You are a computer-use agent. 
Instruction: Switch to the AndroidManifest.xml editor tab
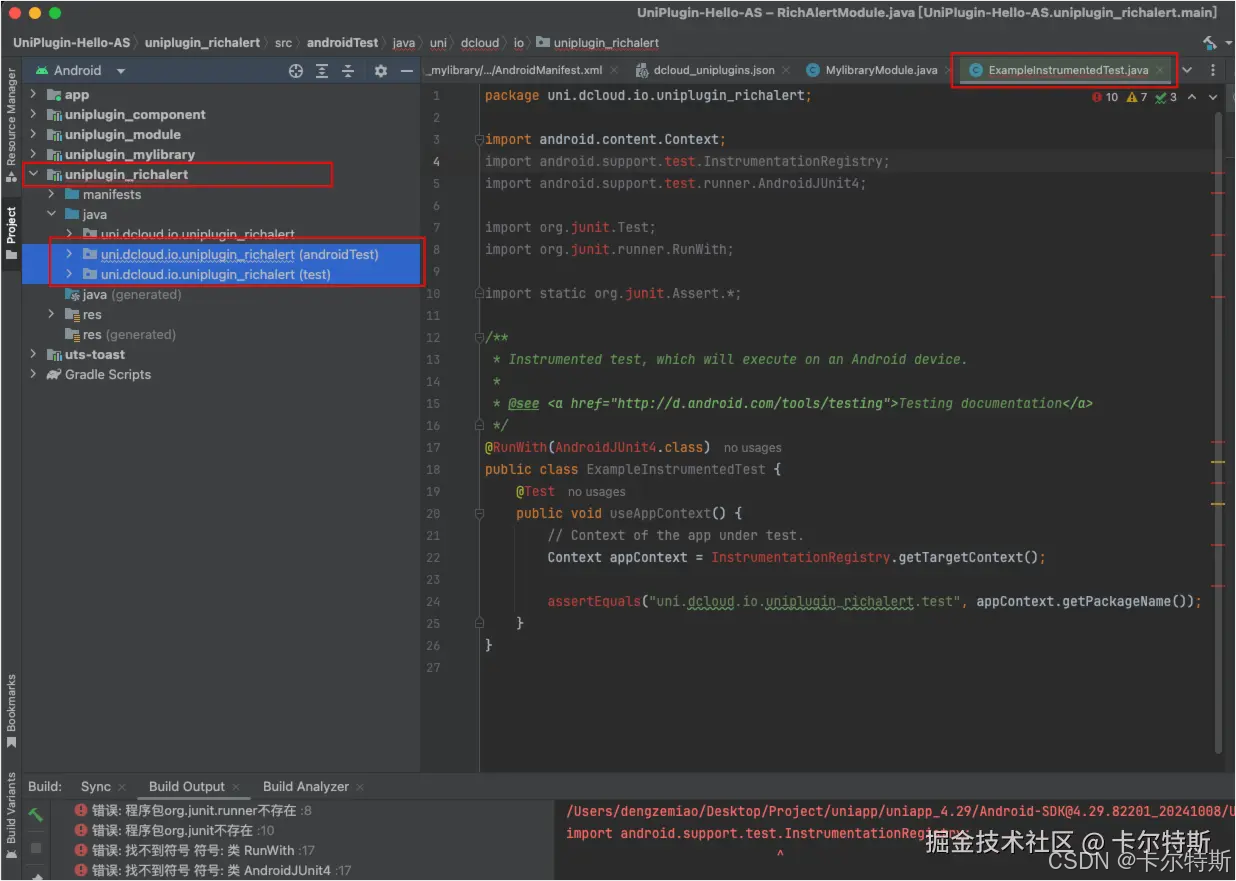(515, 70)
